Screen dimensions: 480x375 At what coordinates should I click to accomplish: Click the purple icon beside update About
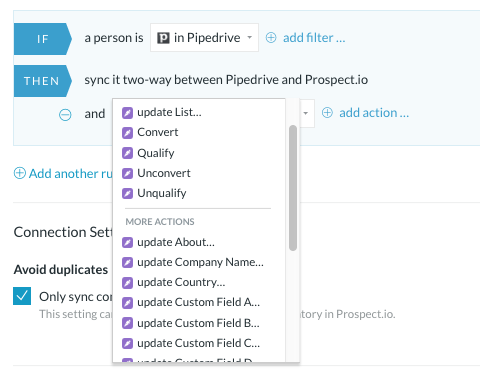coord(127,242)
